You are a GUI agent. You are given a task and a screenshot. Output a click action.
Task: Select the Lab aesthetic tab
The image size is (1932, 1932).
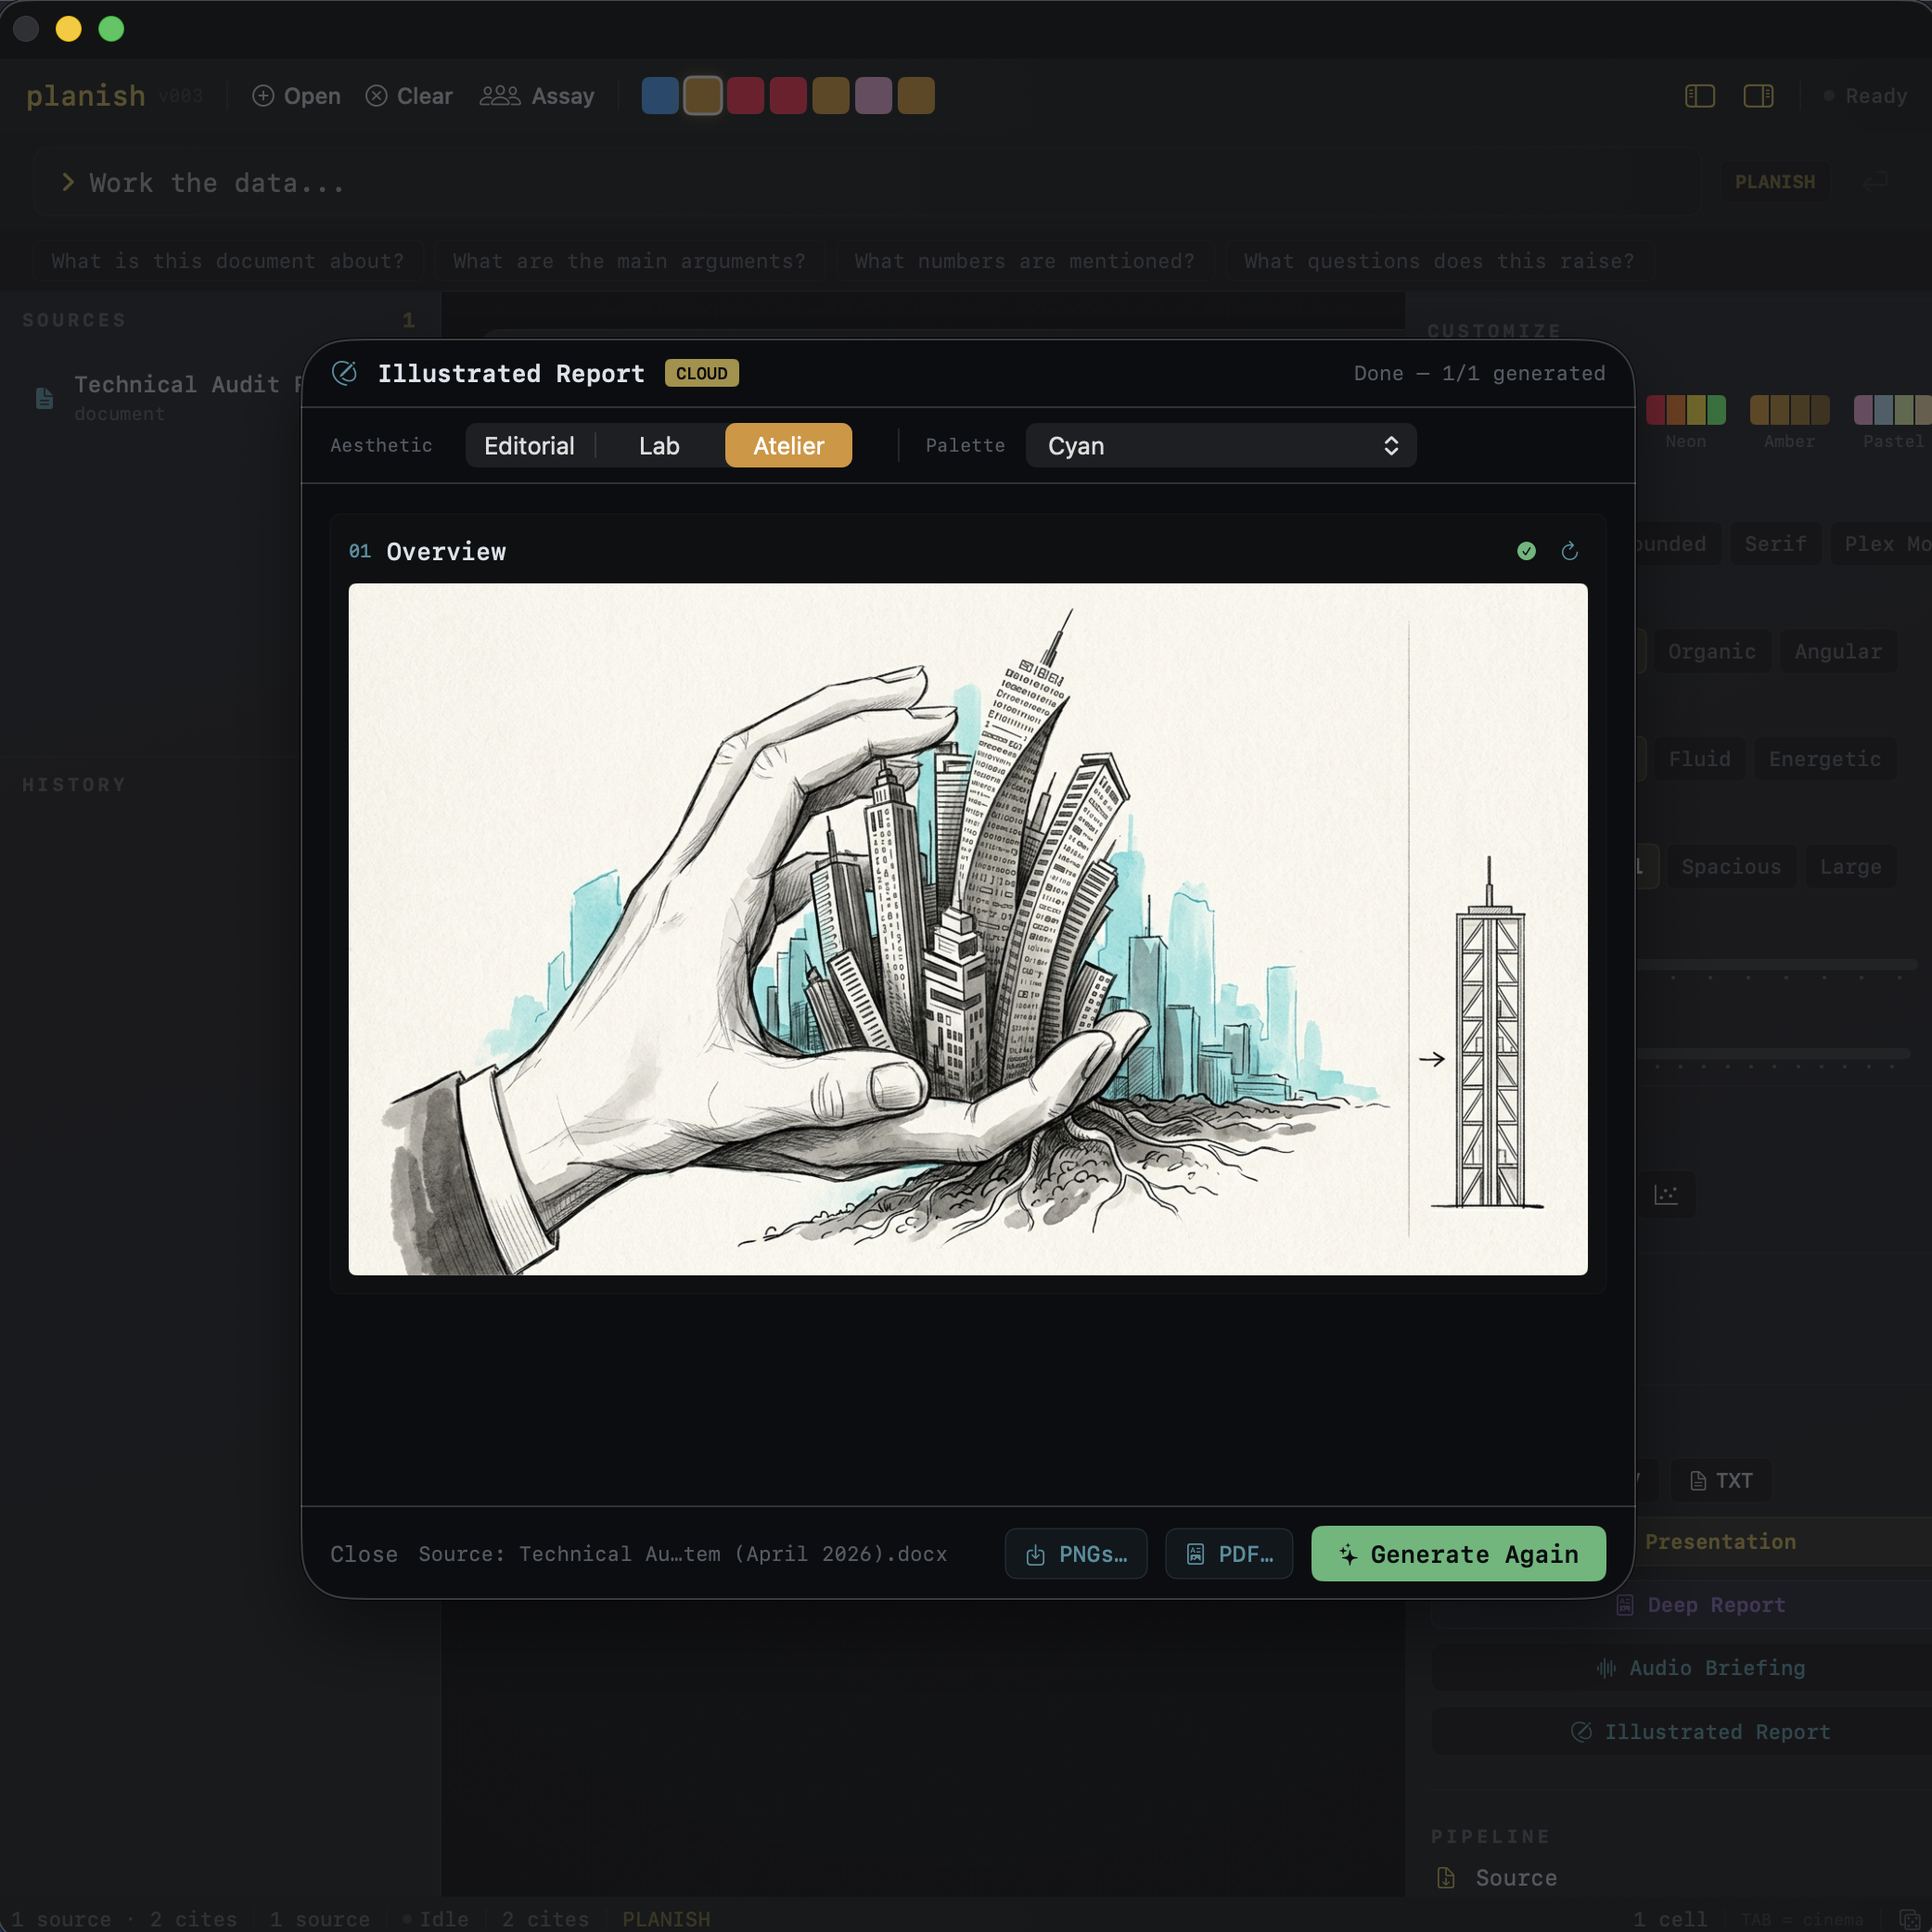pyautogui.click(x=658, y=445)
